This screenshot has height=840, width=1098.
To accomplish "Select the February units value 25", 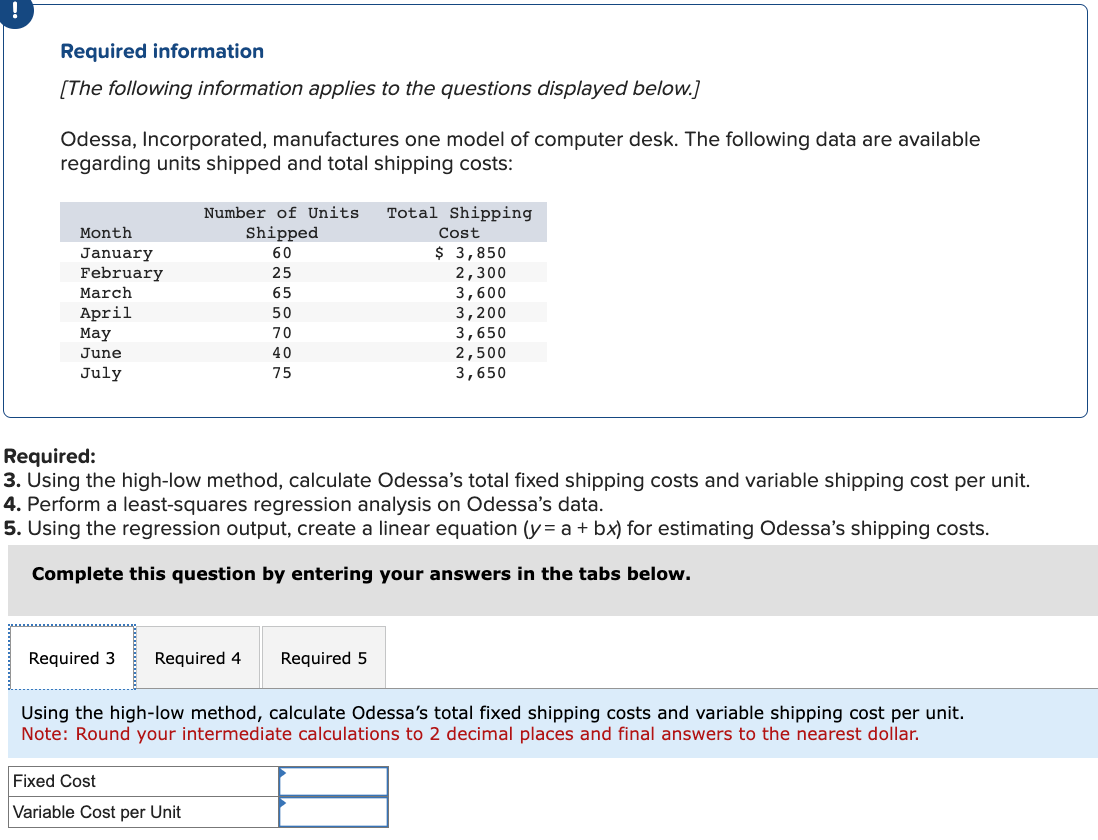I will 281,272.
